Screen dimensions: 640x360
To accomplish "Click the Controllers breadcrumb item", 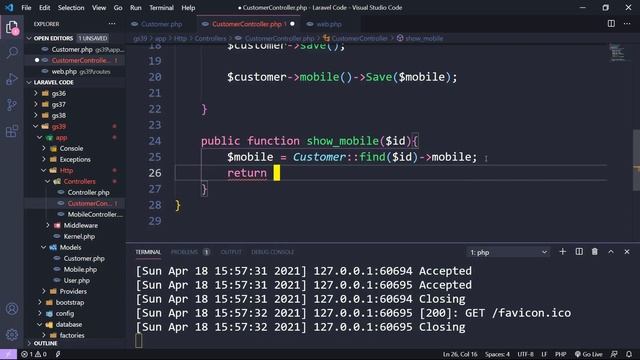I will point(210,38).
